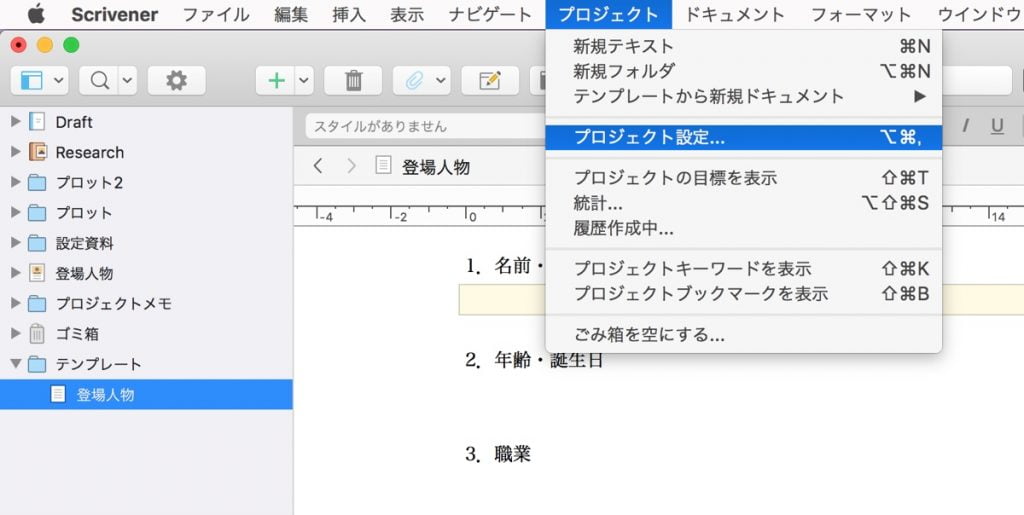The width and height of the screenshot is (1024, 515).
Task: Open the スタイルがありません style selector
Action: click(424, 126)
